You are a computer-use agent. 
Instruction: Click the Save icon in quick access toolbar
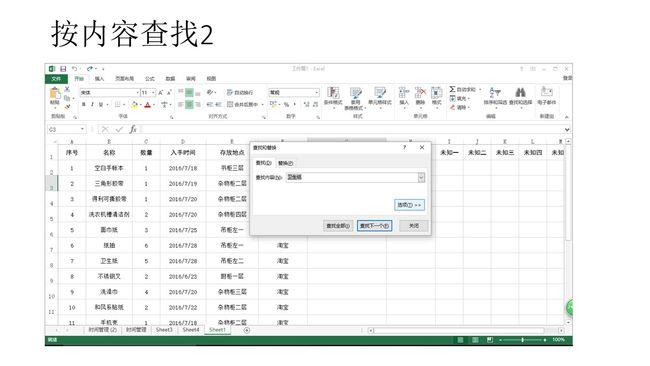[63, 69]
